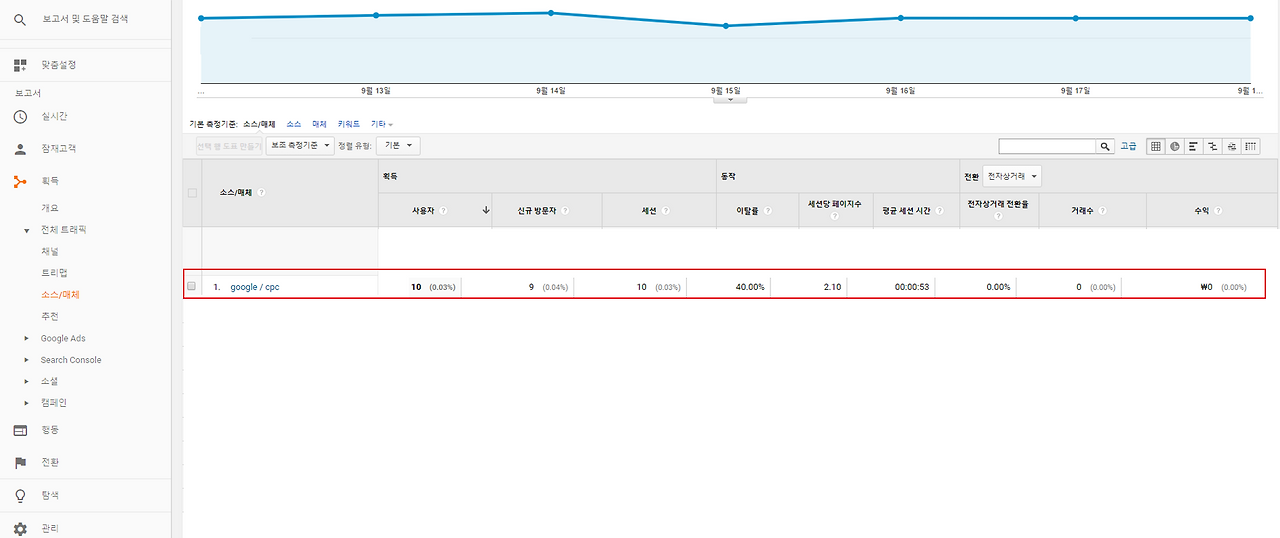Switch to comparison view icon
The width and height of the screenshot is (1280, 538).
(1213, 146)
